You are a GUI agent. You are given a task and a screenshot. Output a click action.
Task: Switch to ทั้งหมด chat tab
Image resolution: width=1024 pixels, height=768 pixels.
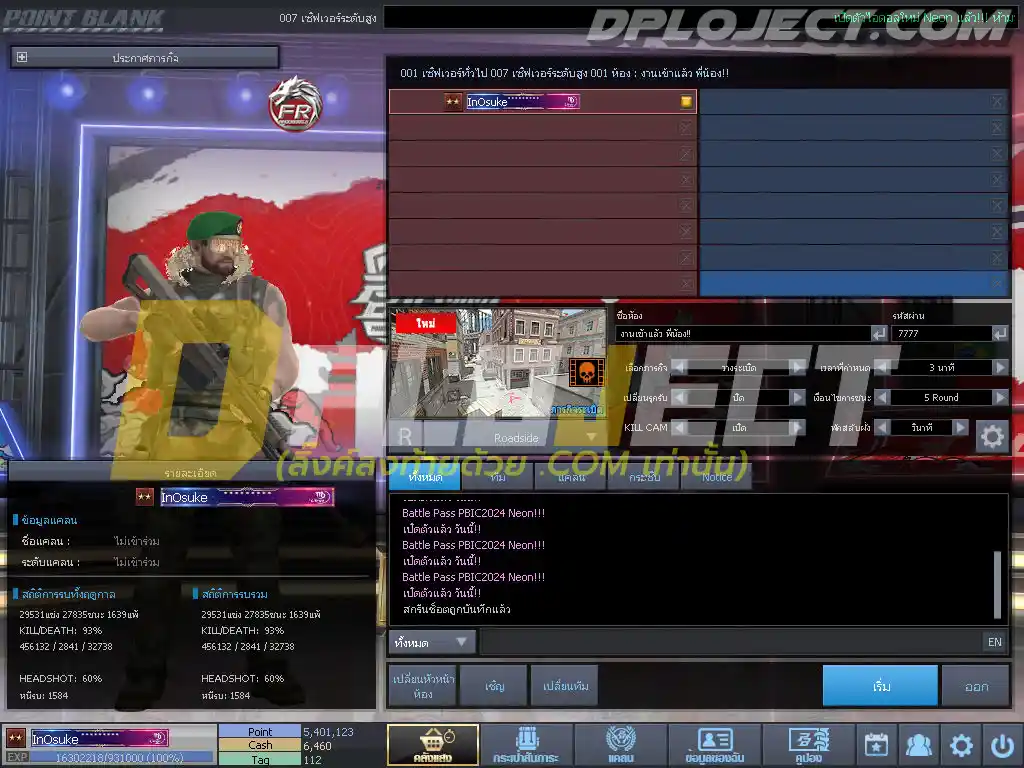coord(425,477)
